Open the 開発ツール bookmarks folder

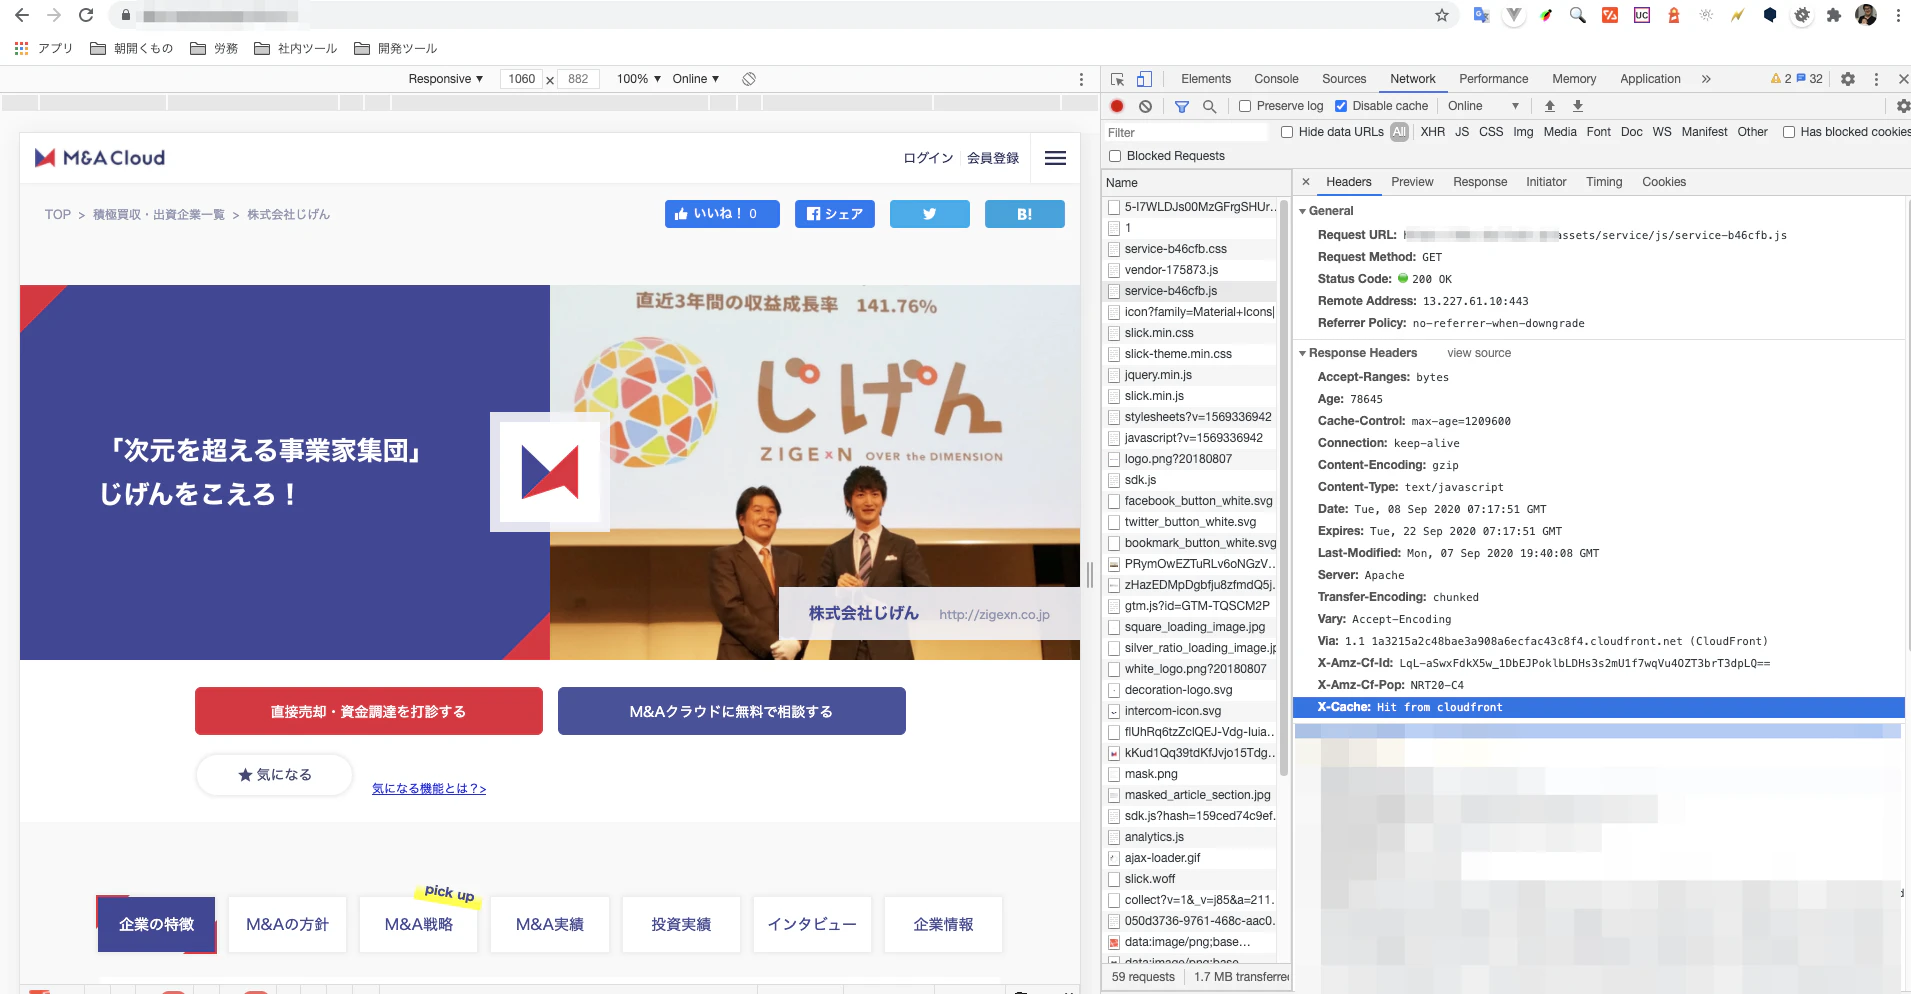pos(396,48)
